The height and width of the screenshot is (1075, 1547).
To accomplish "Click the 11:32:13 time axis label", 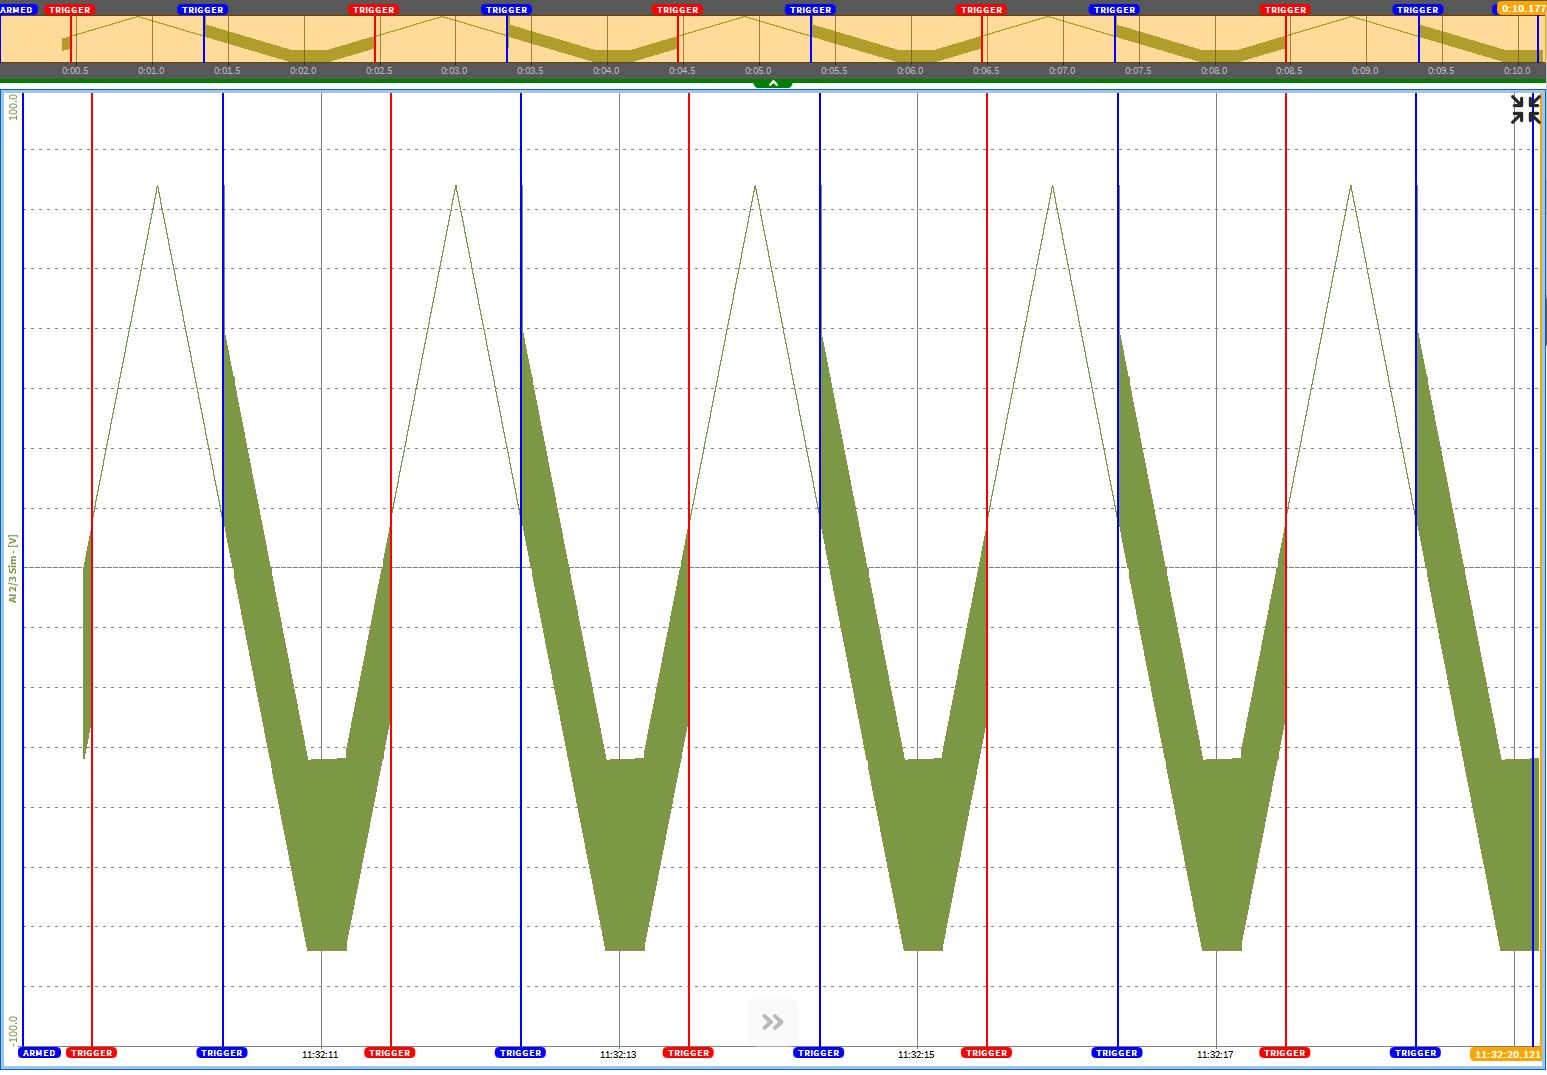I will [x=618, y=1054].
